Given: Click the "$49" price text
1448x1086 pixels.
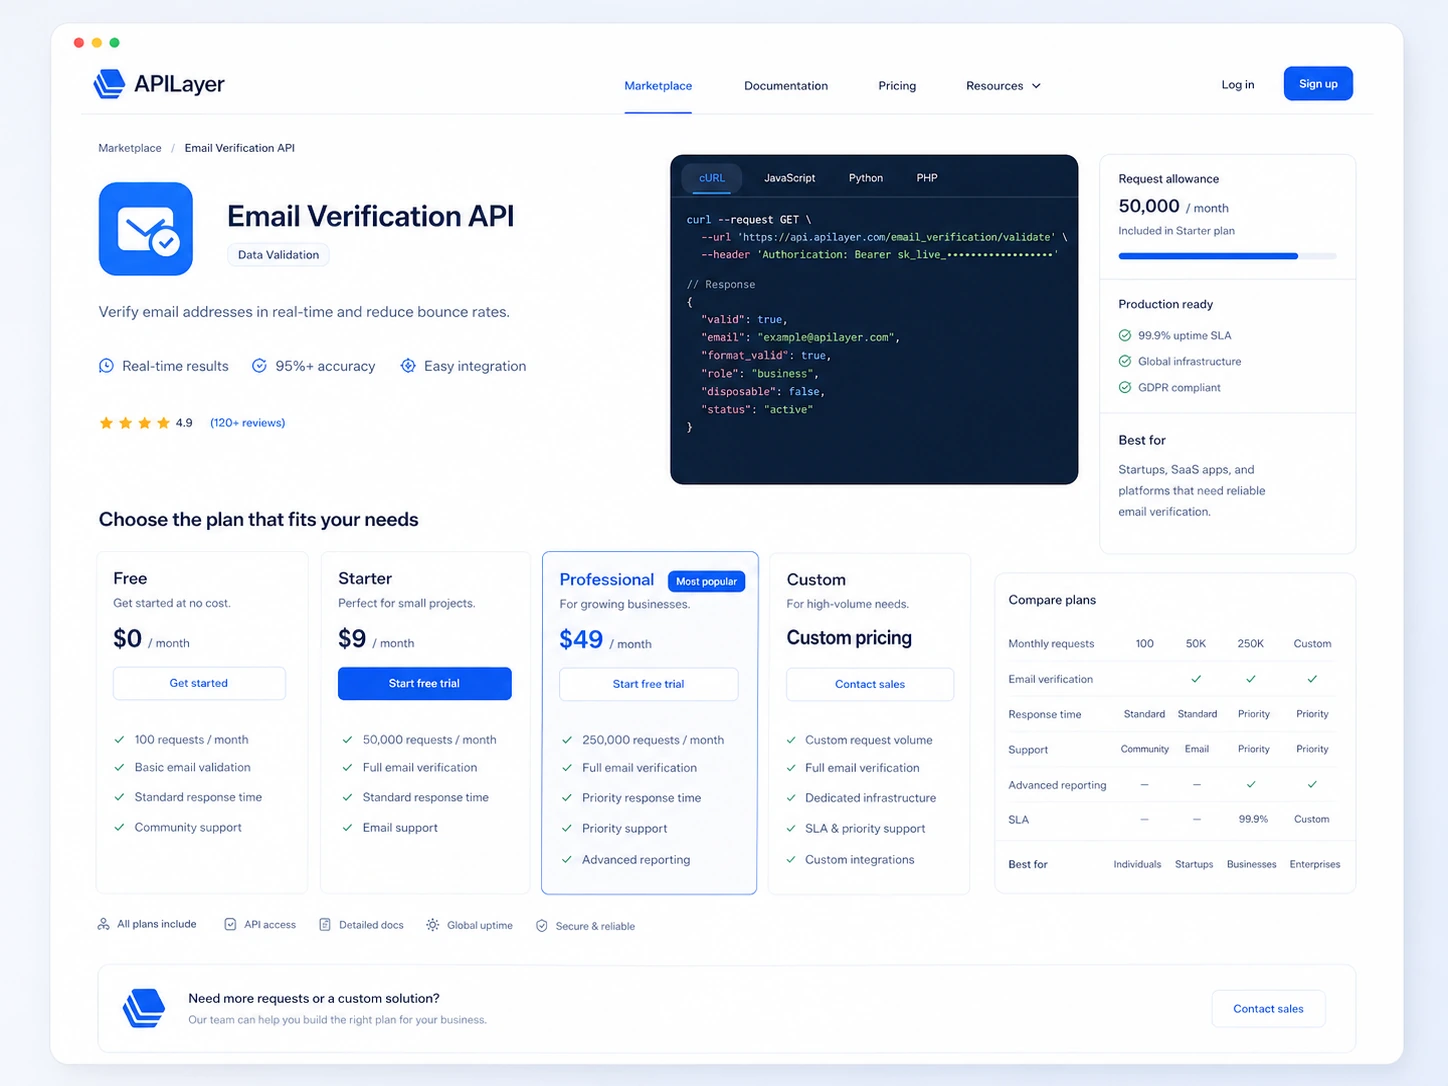Looking at the screenshot, I should coord(581,640).
